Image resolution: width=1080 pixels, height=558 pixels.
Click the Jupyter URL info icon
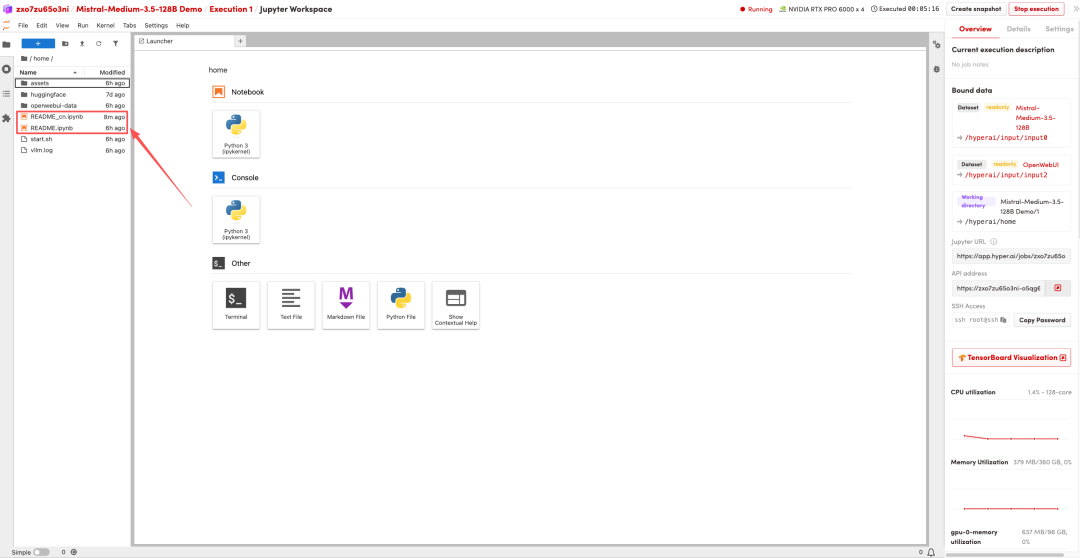pos(994,242)
